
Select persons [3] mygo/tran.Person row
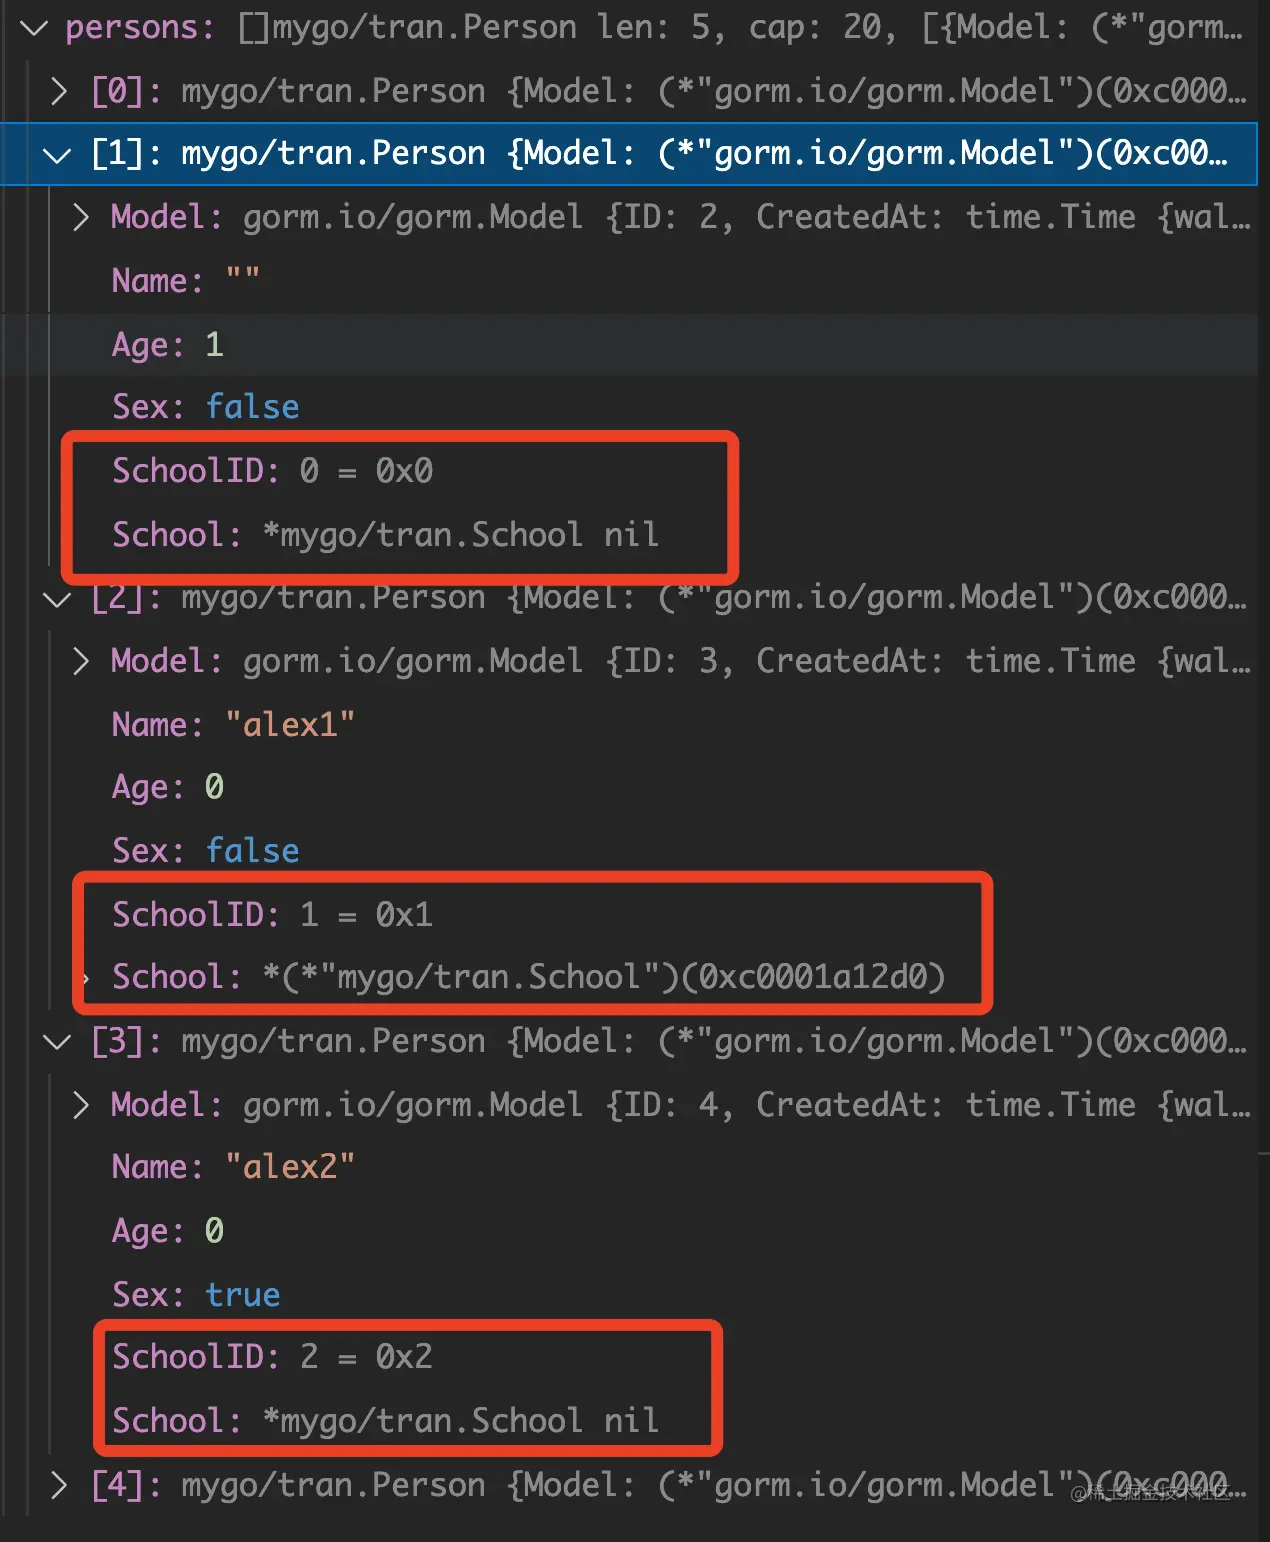[x=630, y=1042]
